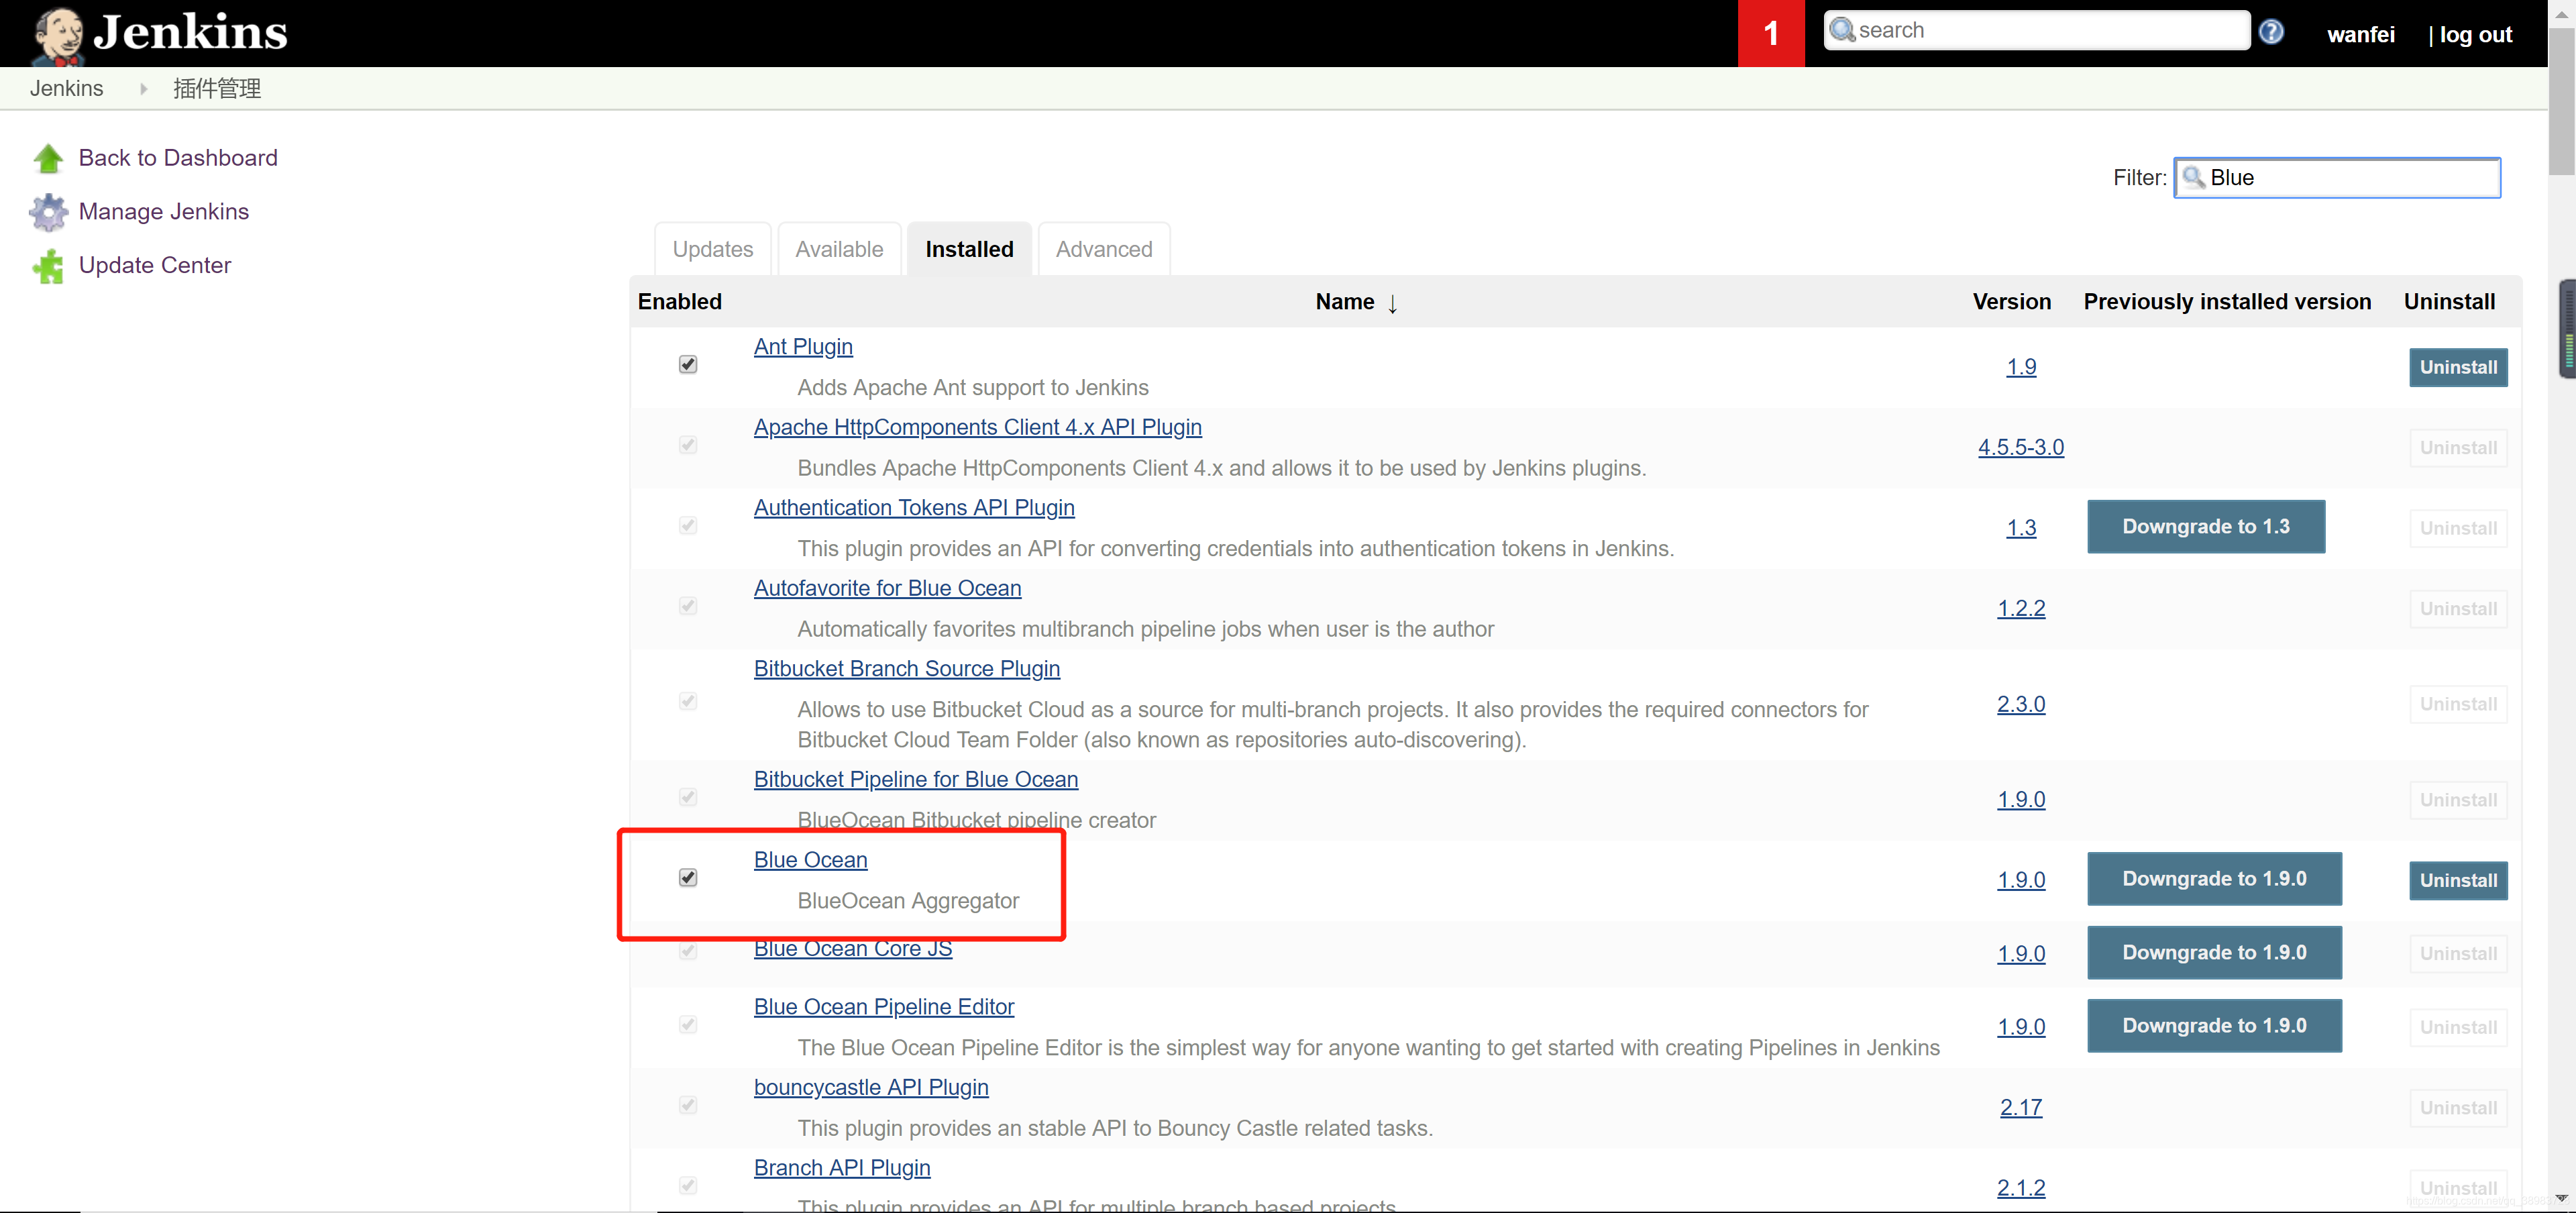Open the Advanced tab
The height and width of the screenshot is (1213, 2576).
click(1104, 249)
